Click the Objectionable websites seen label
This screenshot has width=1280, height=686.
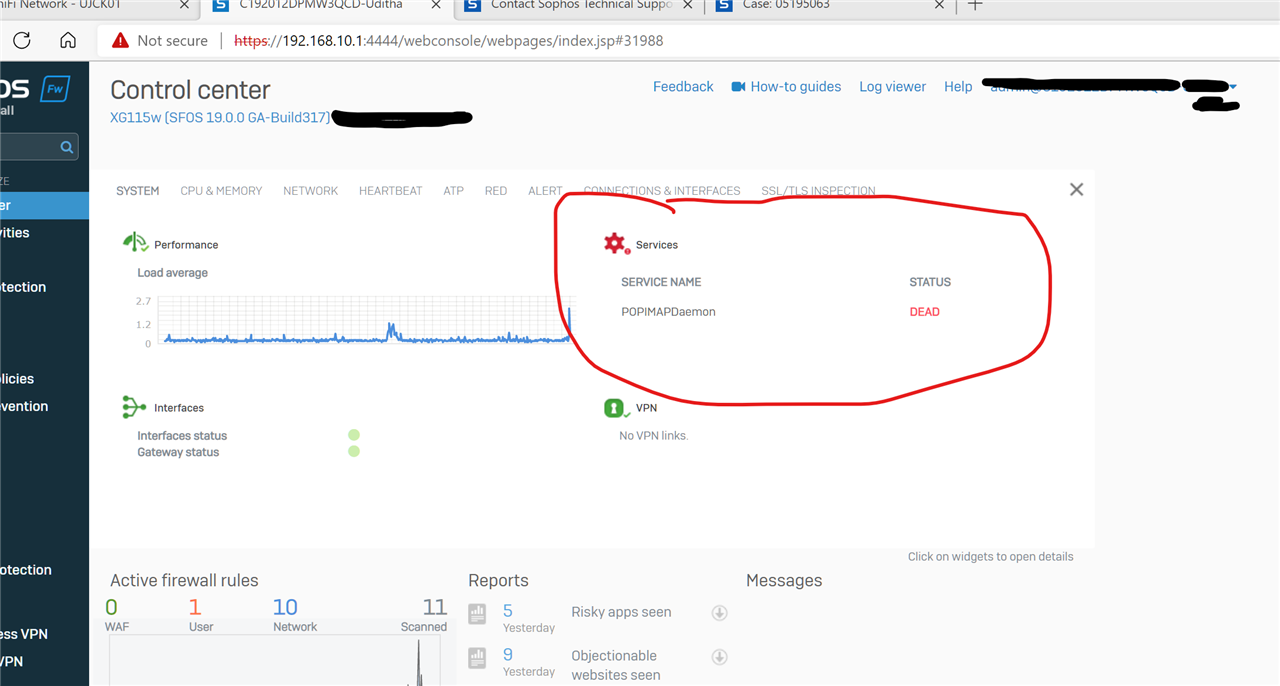[x=615, y=665]
